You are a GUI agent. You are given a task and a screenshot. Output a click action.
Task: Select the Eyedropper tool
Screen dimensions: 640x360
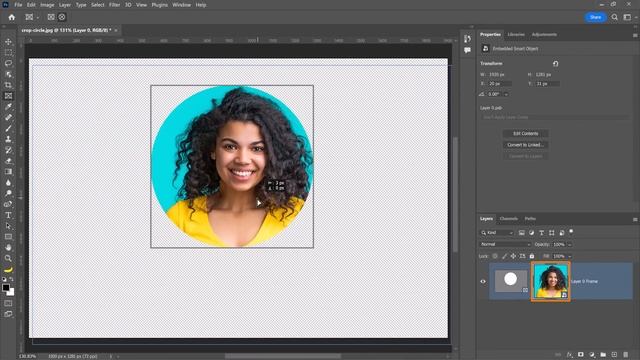[8, 107]
